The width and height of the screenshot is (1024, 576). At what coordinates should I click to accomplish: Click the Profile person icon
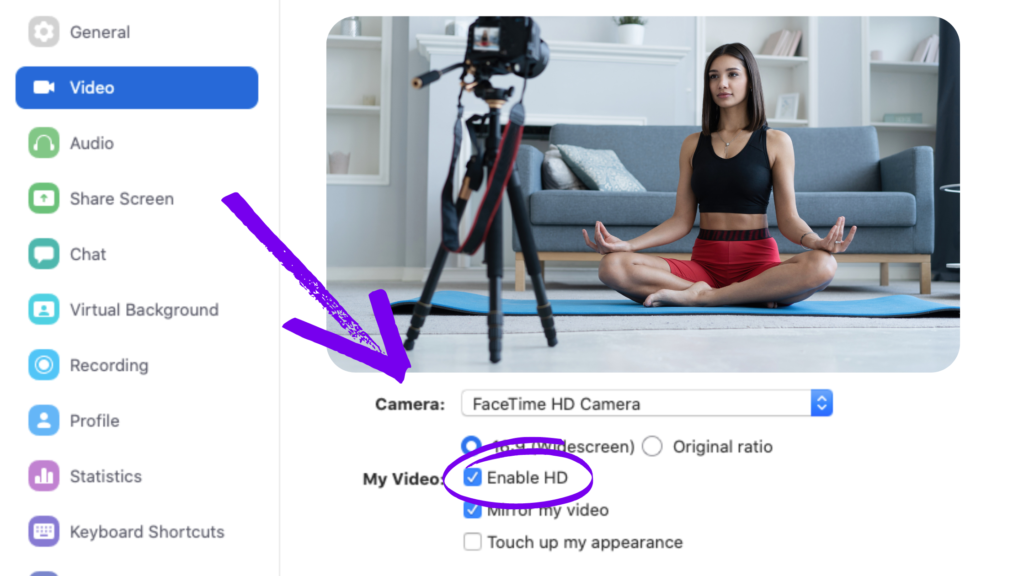pos(44,420)
